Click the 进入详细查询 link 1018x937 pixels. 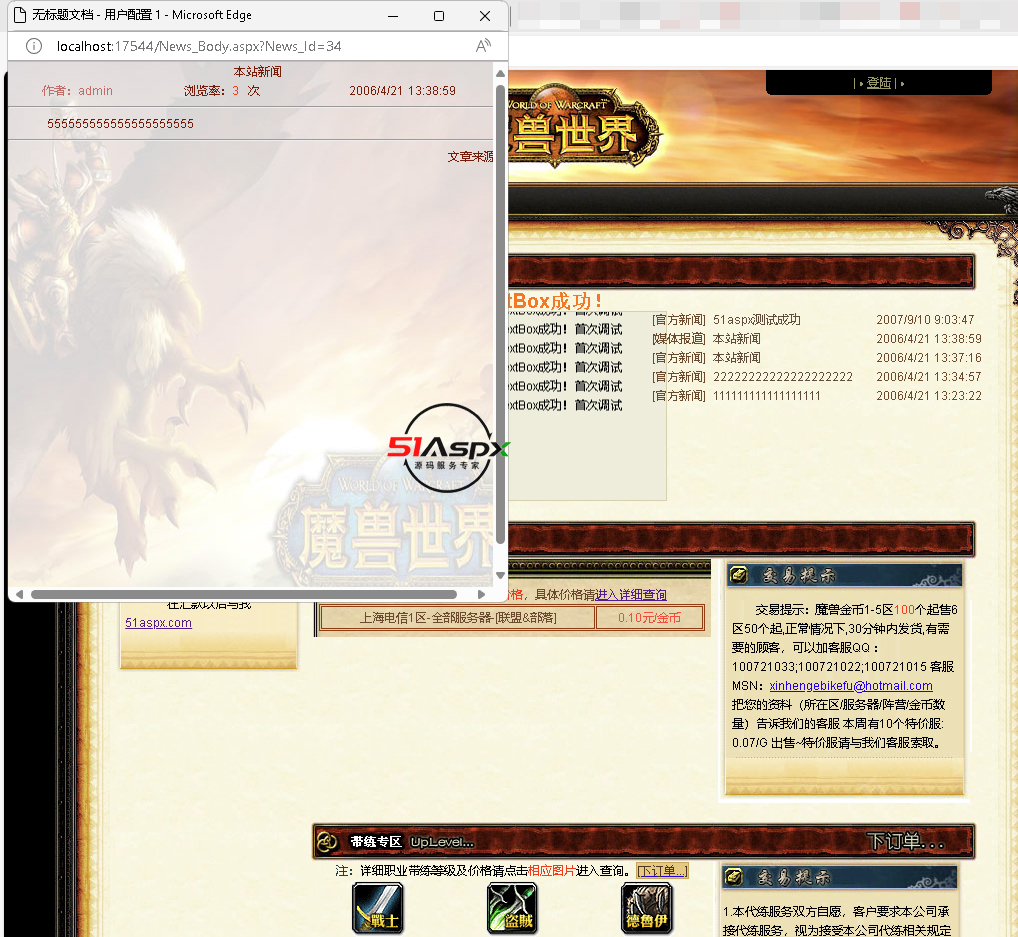(631, 595)
